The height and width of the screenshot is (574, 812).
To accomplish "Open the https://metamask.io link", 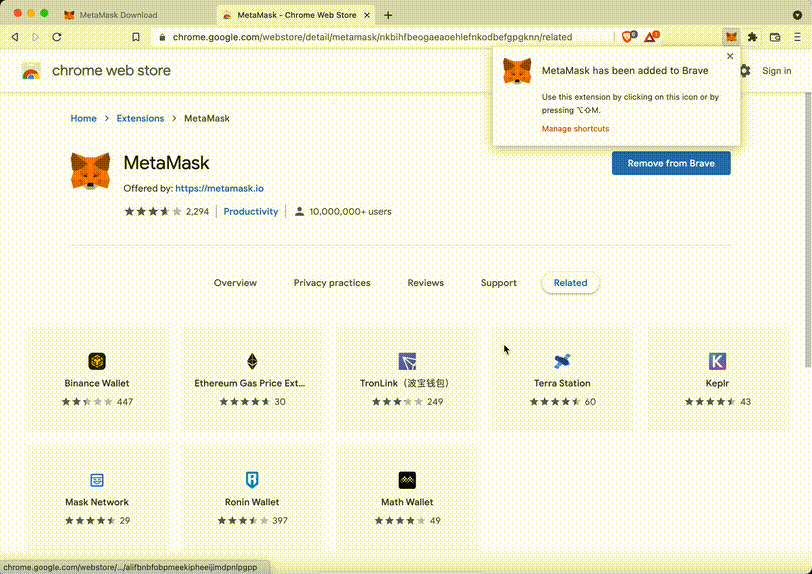I will click(x=220, y=189).
